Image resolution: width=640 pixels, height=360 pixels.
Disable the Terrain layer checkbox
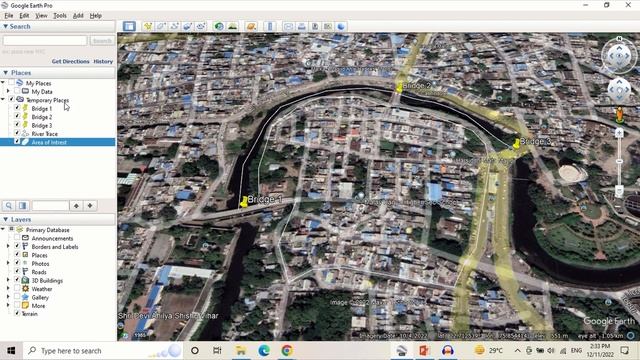(x=17, y=313)
